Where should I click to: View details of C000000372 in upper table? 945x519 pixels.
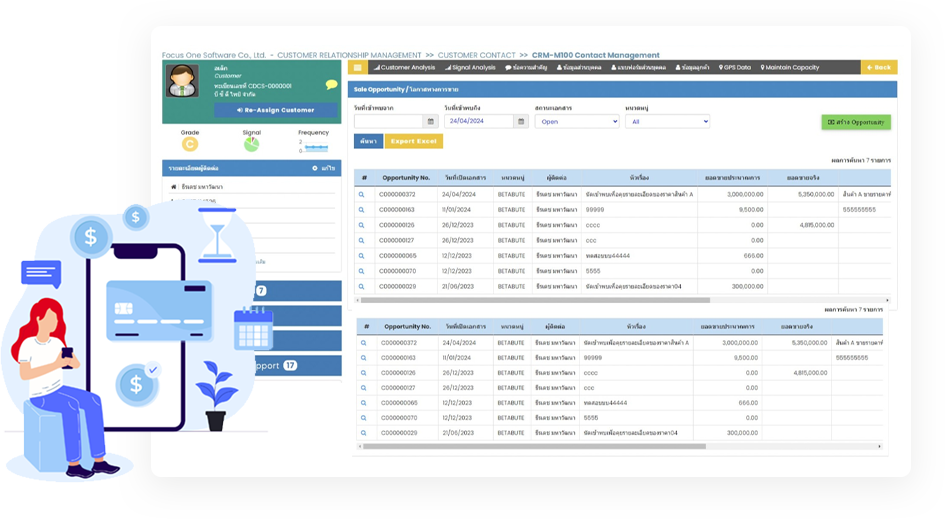(362, 195)
